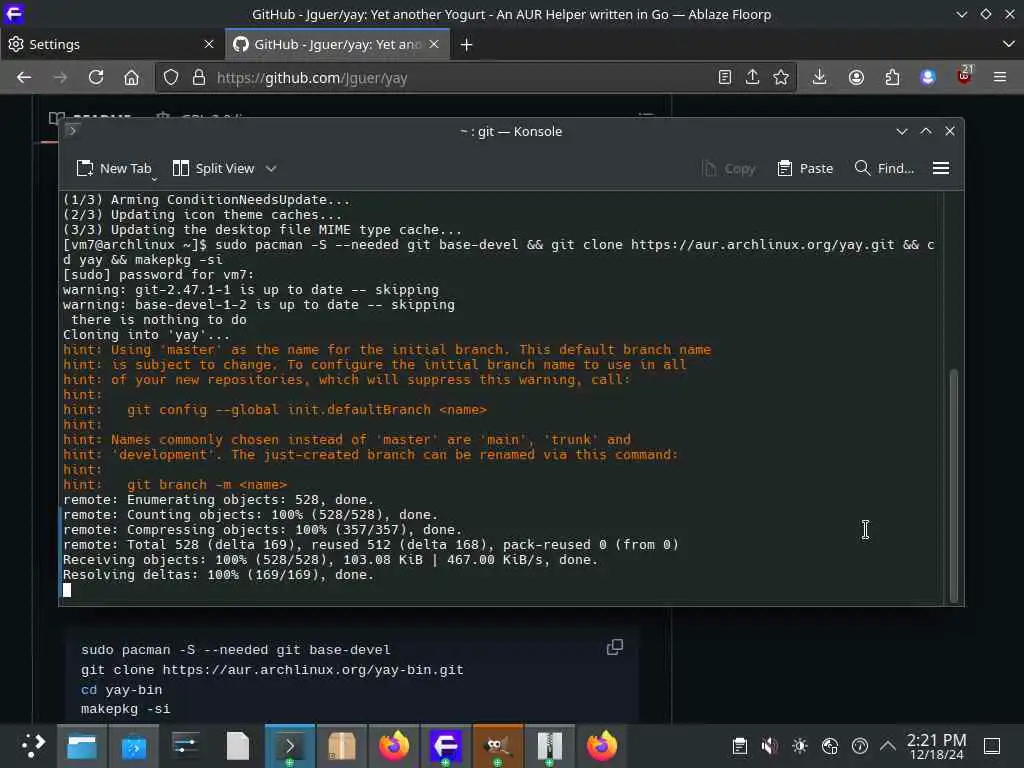This screenshot has height=768, width=1024.
Task: Open blank document app in taskbar
Action: (238, 746)
